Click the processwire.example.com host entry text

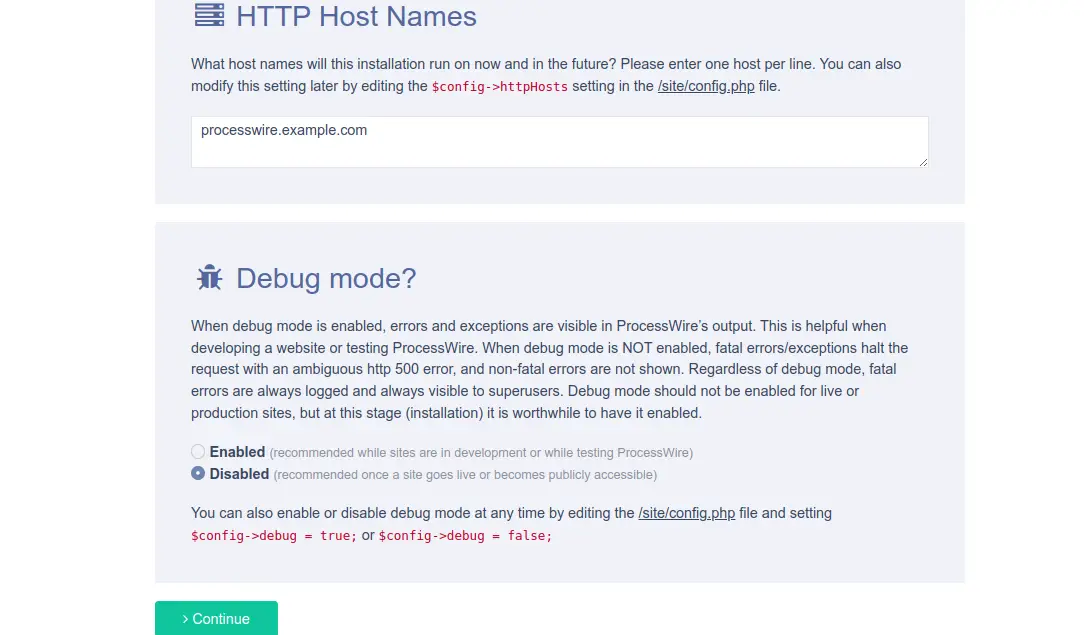tap(284, 130)
